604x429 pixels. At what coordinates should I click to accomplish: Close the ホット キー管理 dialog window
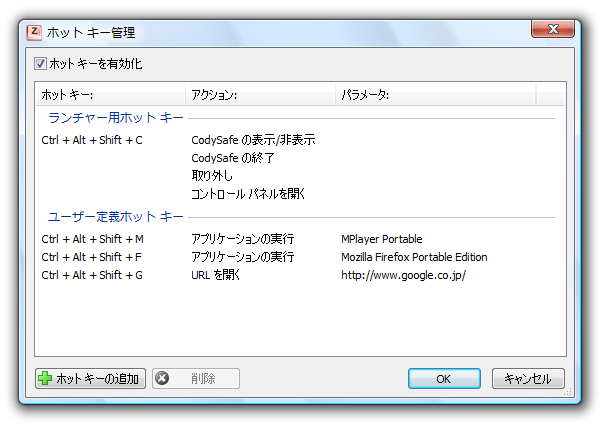pos(553,29)
